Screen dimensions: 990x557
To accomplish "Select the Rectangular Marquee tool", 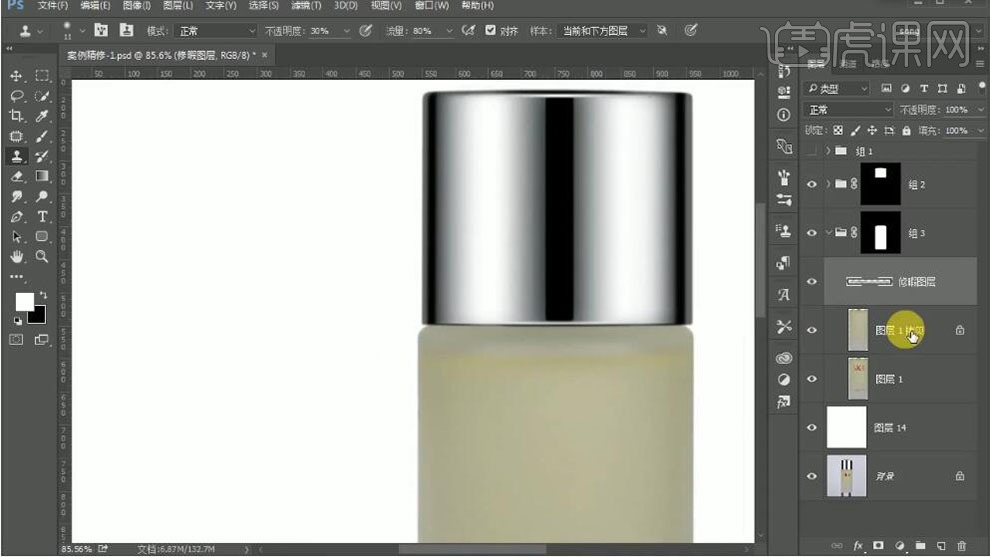I will [42, 76].
